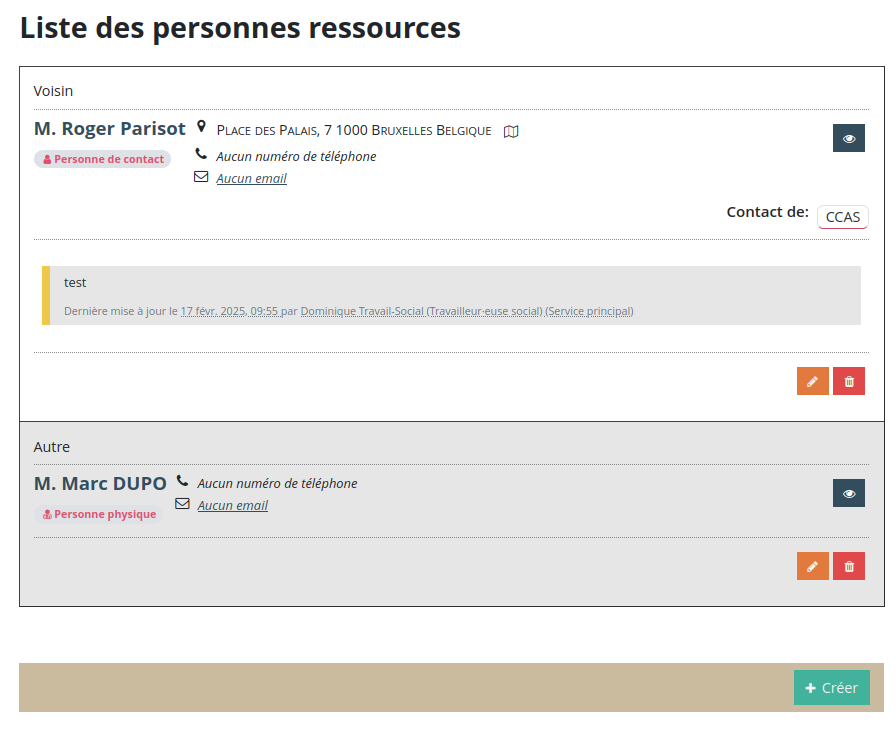Click the 'test' comment text

point(75,283)
